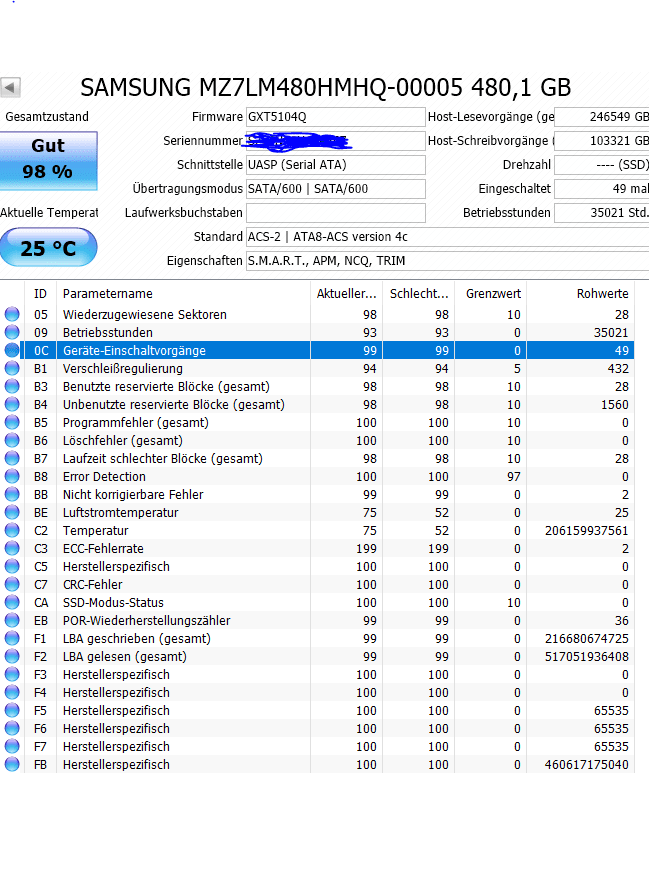Click the Betriebsstunden value 35021 Std.
Screen dimensions: 649x879
pos(601,213)
